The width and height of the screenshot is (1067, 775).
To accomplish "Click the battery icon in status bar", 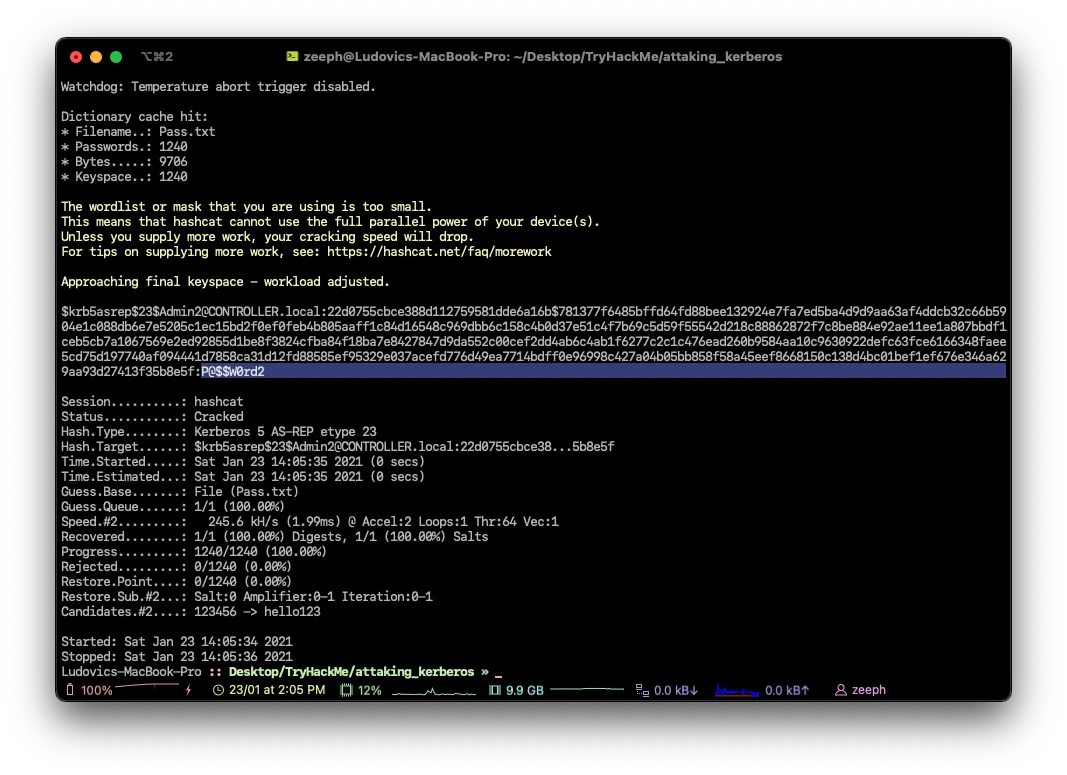I will (x=69, y=690).
